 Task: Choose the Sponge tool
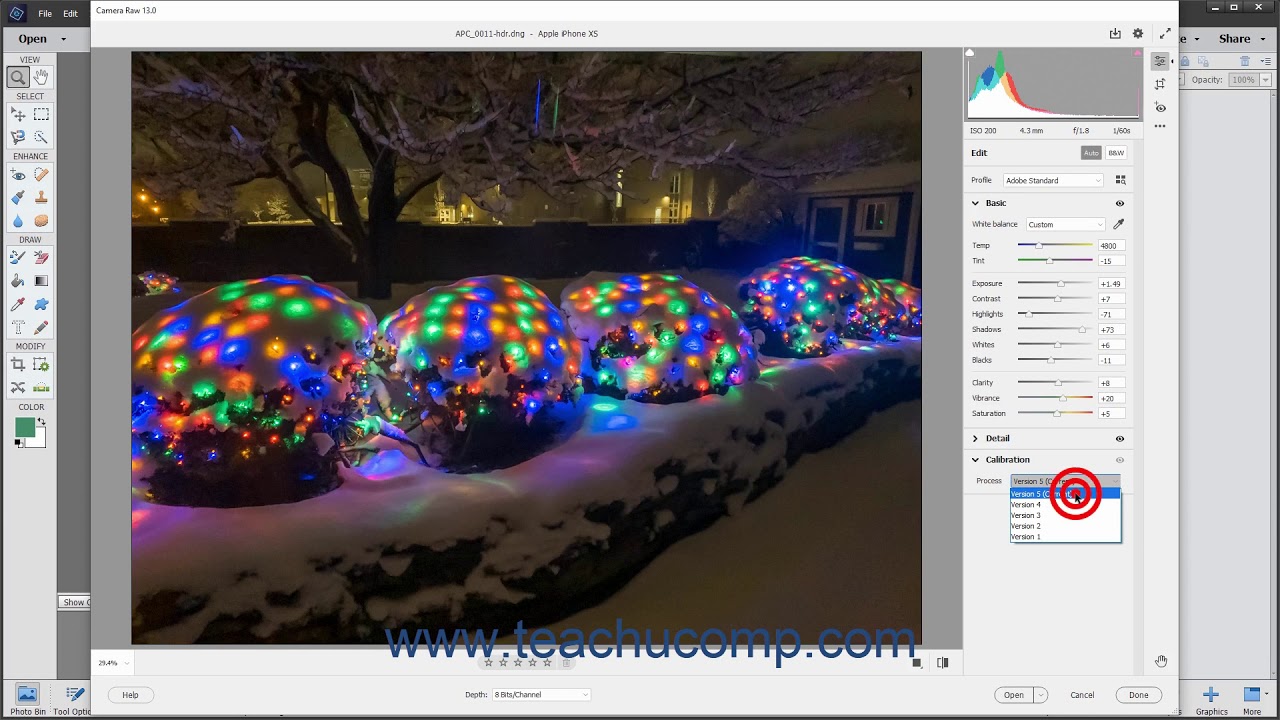[x=41, y=221]
